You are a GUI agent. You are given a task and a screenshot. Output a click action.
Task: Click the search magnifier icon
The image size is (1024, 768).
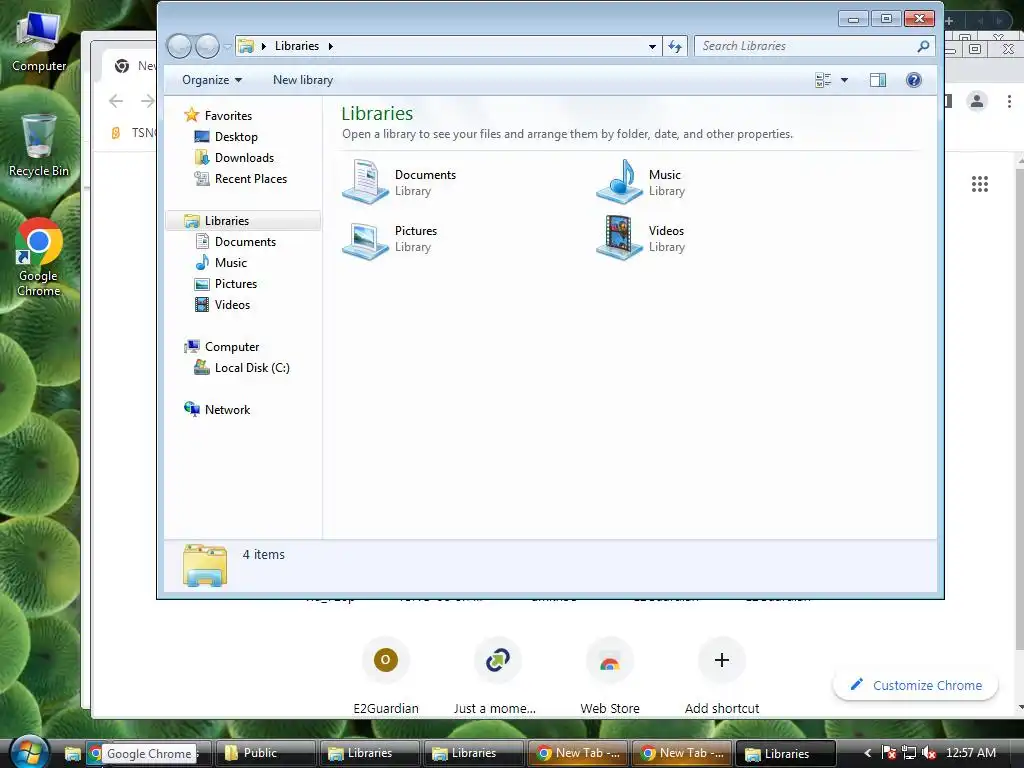tap(923, 46)
